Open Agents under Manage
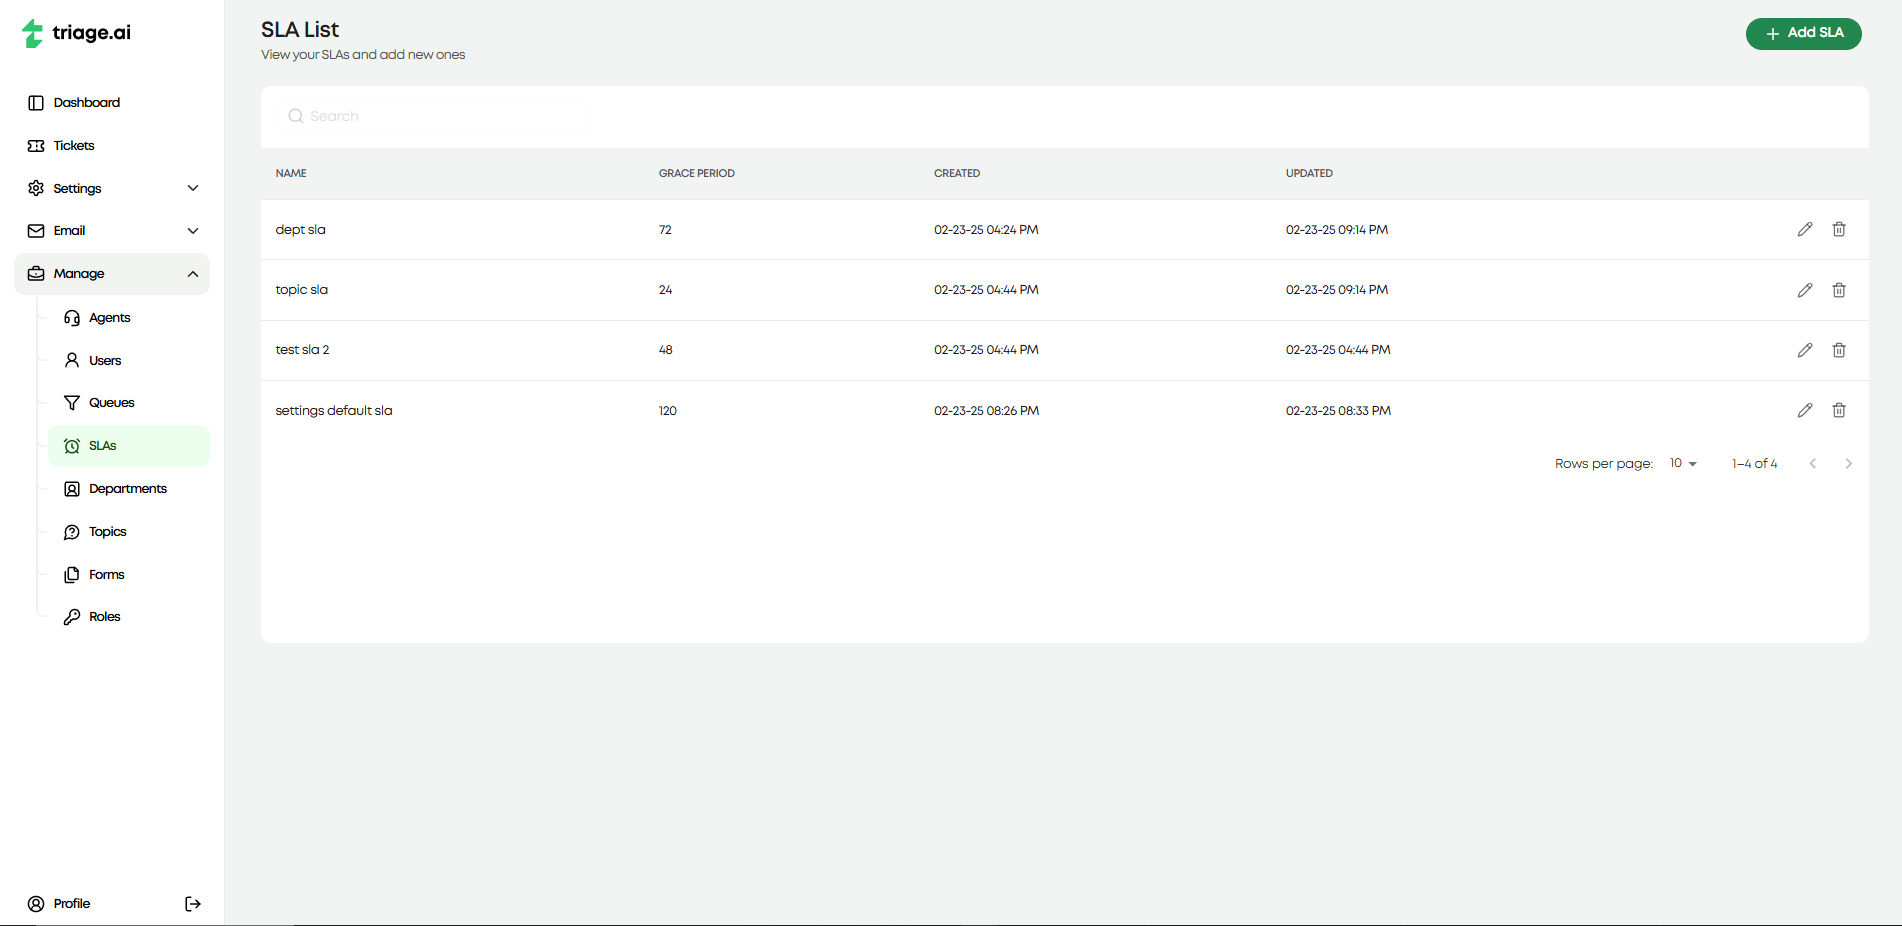The width and height of the screenshot is (1902, 926). point(109,318)
